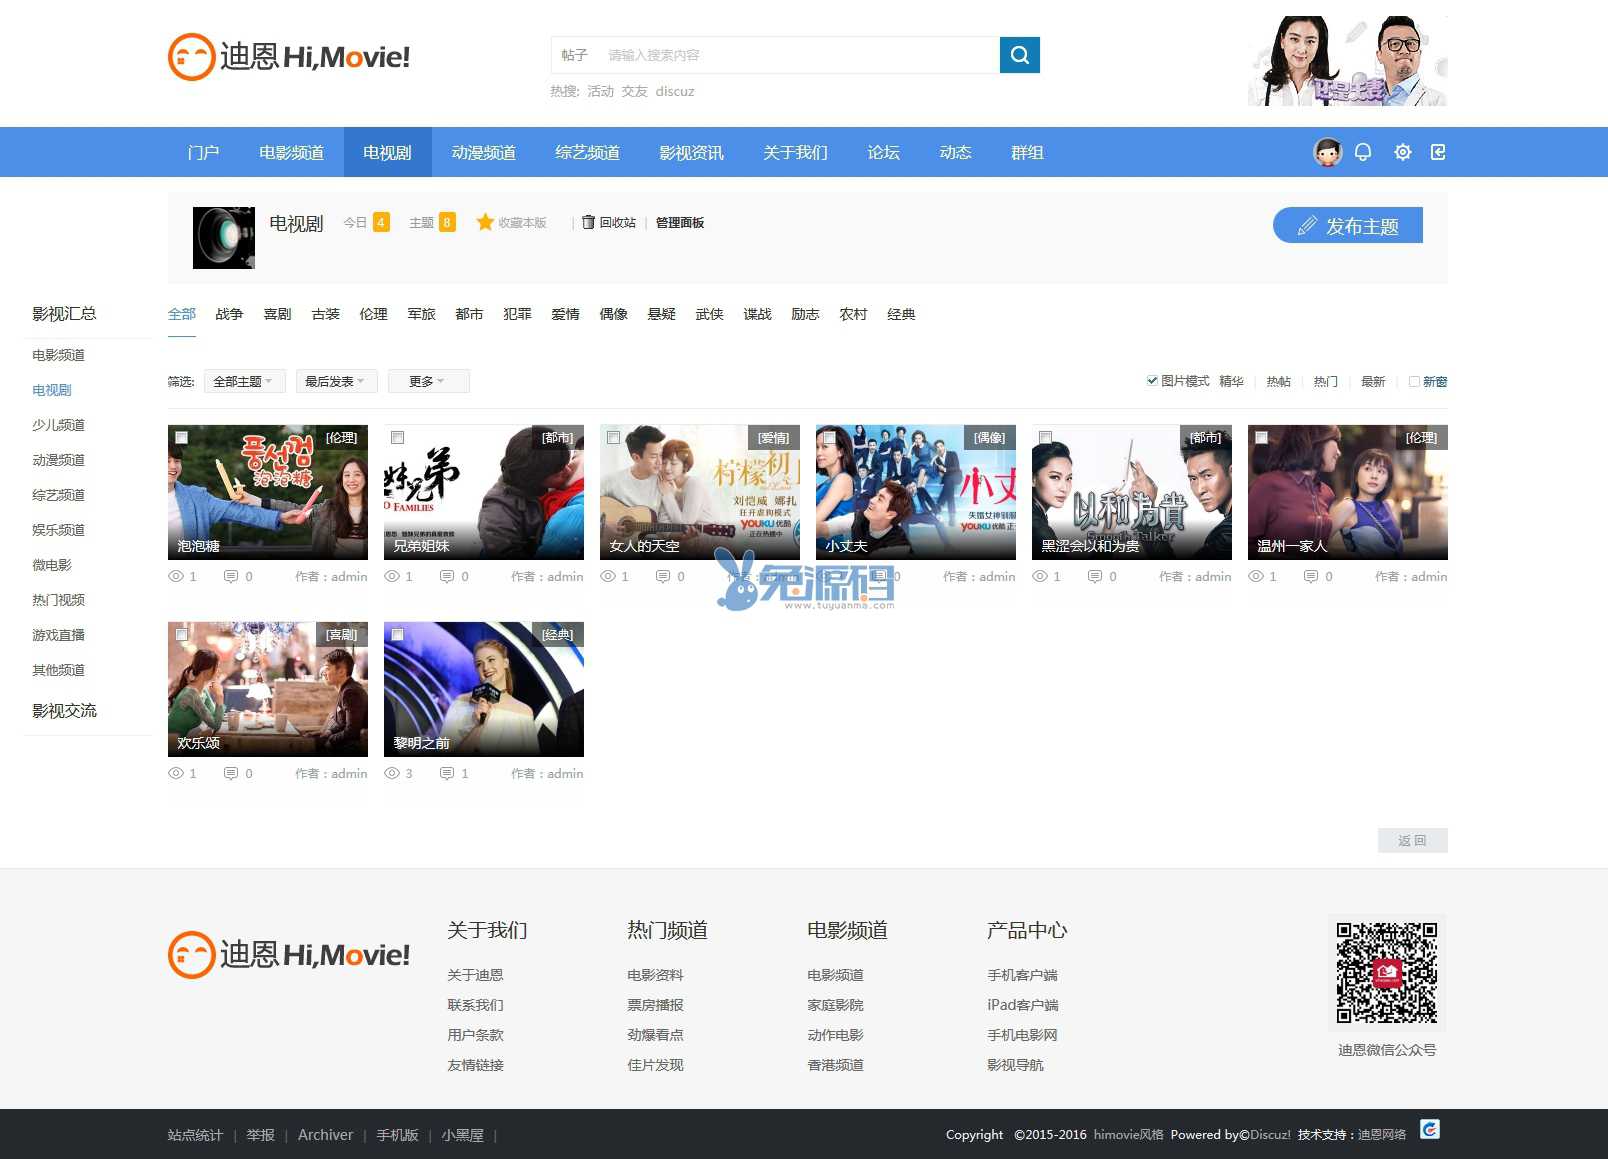This screenshot has width=1608, height=1159.
Task: Click the views eye icon under 兄弟姐妹
Action: pyautogui.click(x=392, y=577)
